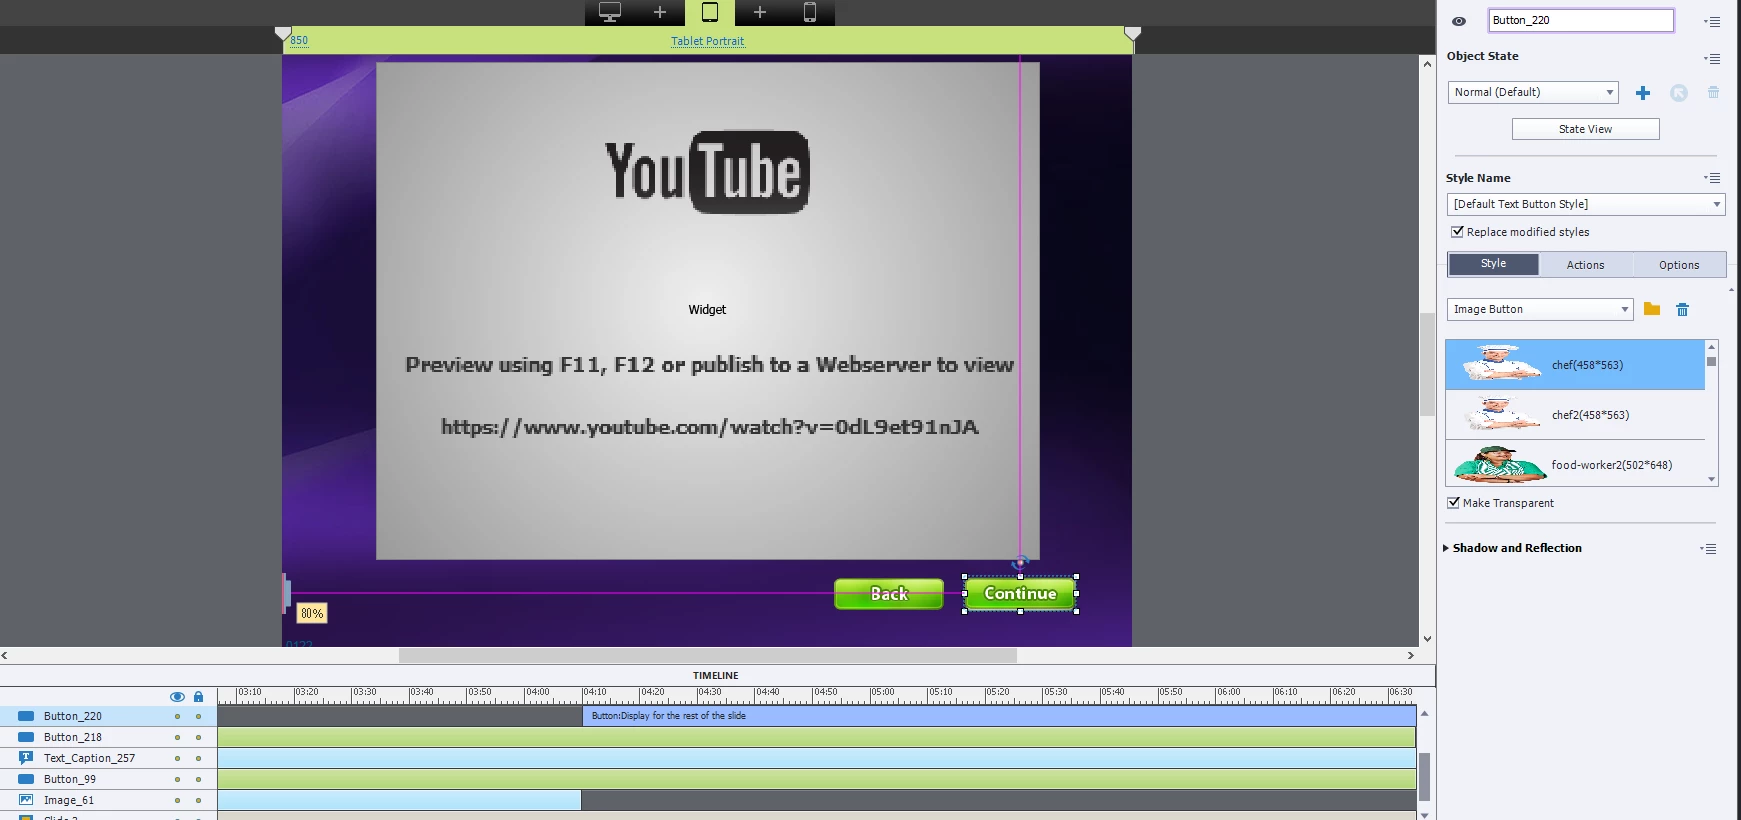The image size is (1741, 820).
Task: Click the delete state trash icon
Action: [x=1713, y=92]
